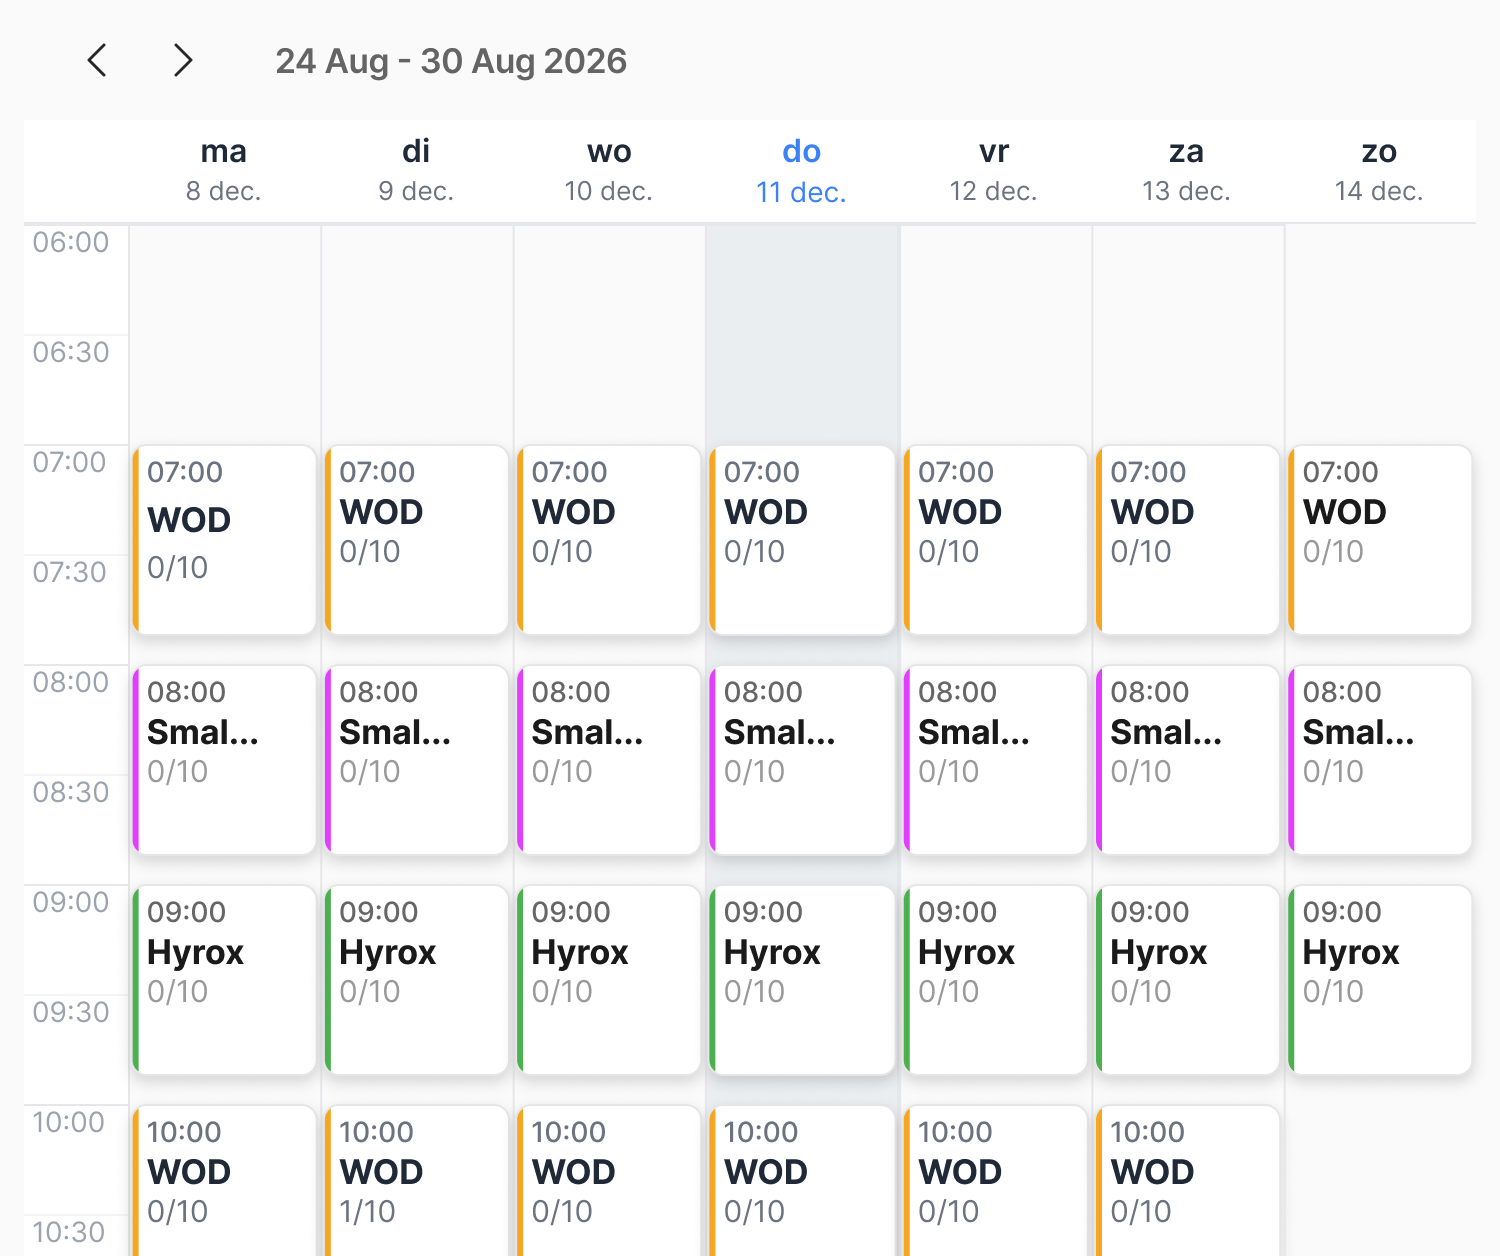Open the 08:00 Smal... class on di

(x=416, y=760)
